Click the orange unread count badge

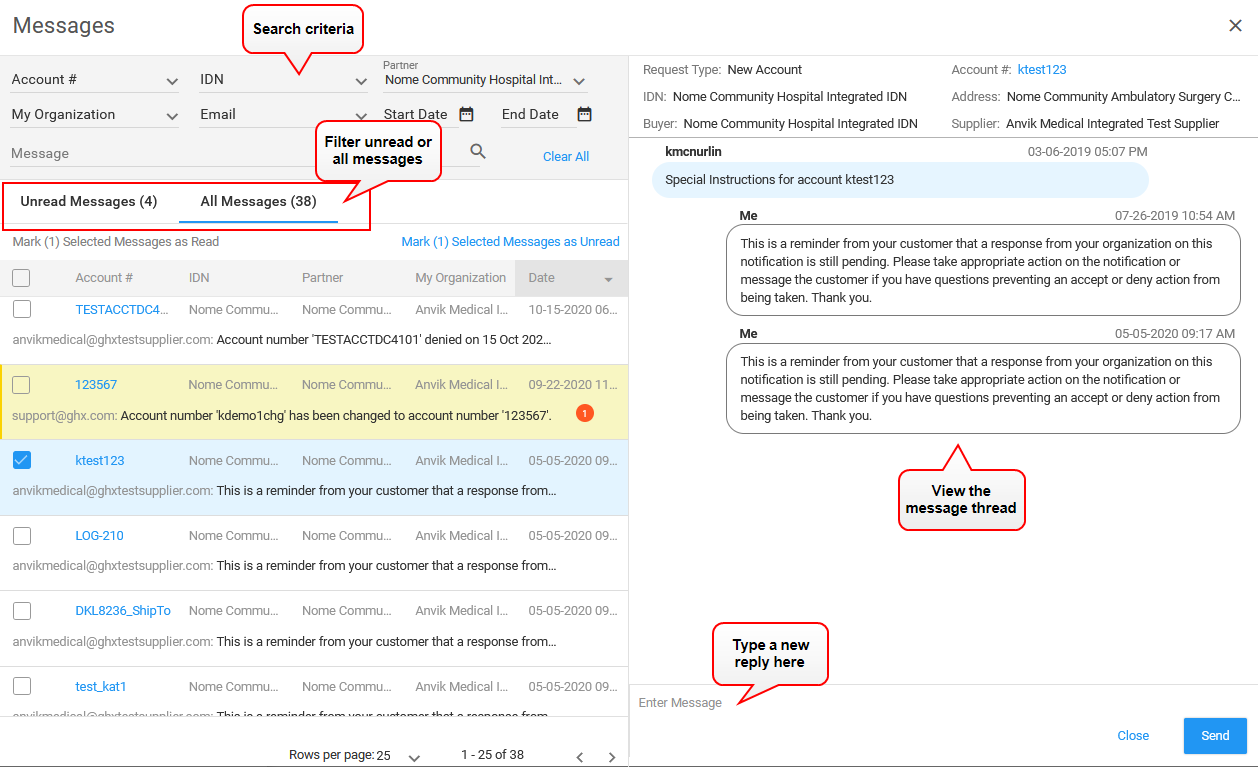[585, 413]
